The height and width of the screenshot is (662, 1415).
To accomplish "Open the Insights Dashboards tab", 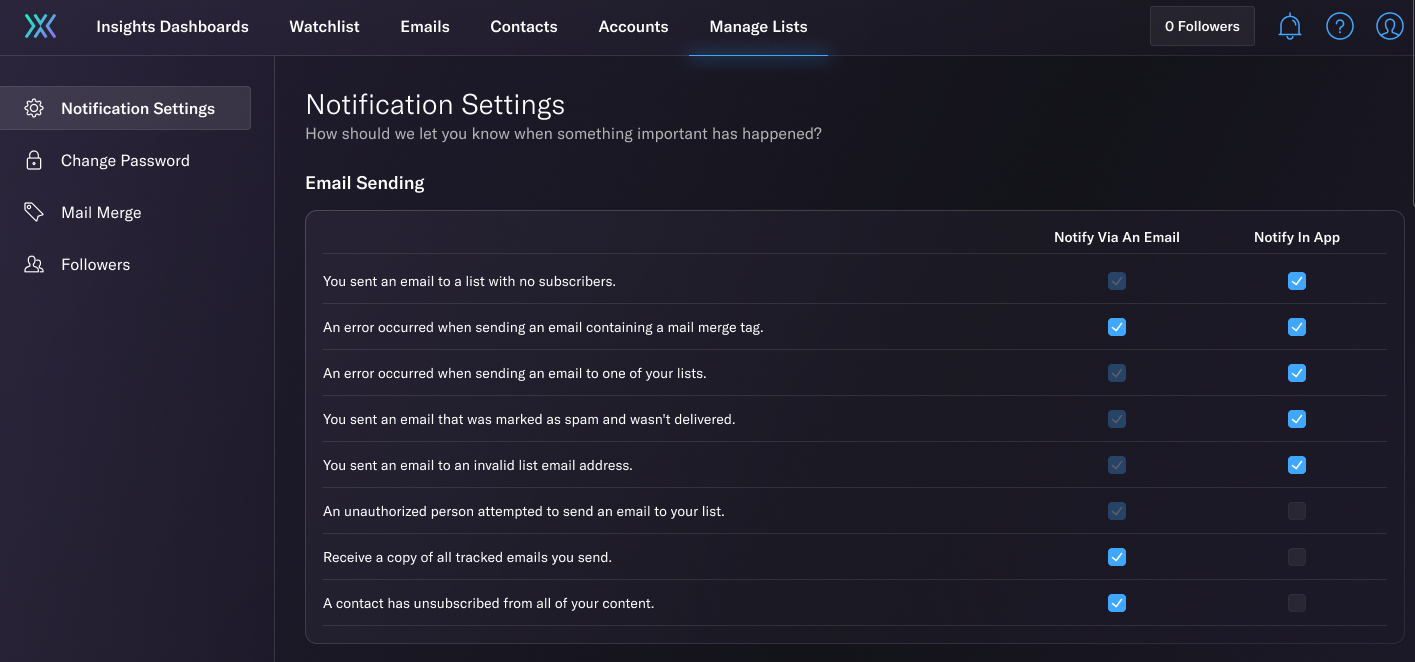I will click(x=172, y=27).
